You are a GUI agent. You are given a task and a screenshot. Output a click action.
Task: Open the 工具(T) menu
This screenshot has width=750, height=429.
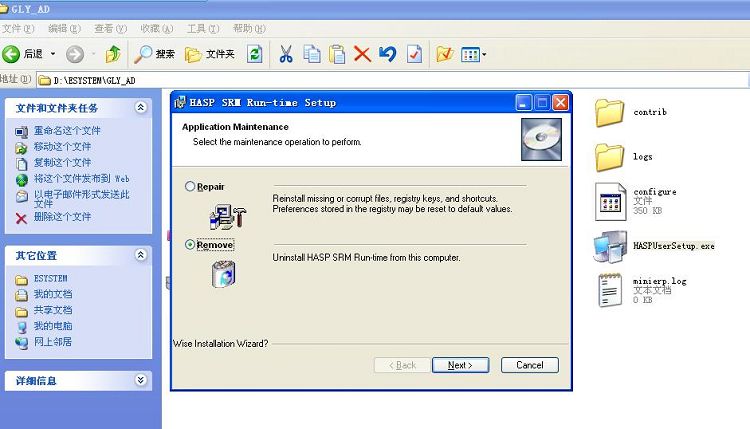click(203, 28)
